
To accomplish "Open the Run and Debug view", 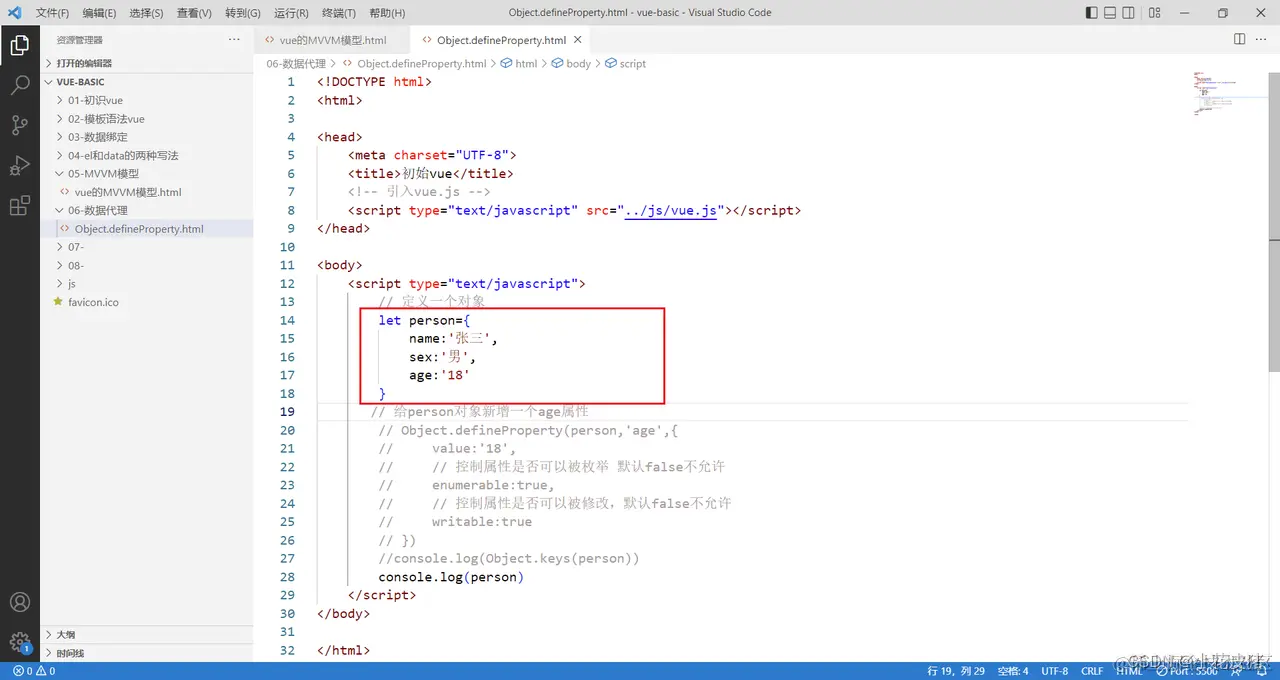I will (19, 166).
